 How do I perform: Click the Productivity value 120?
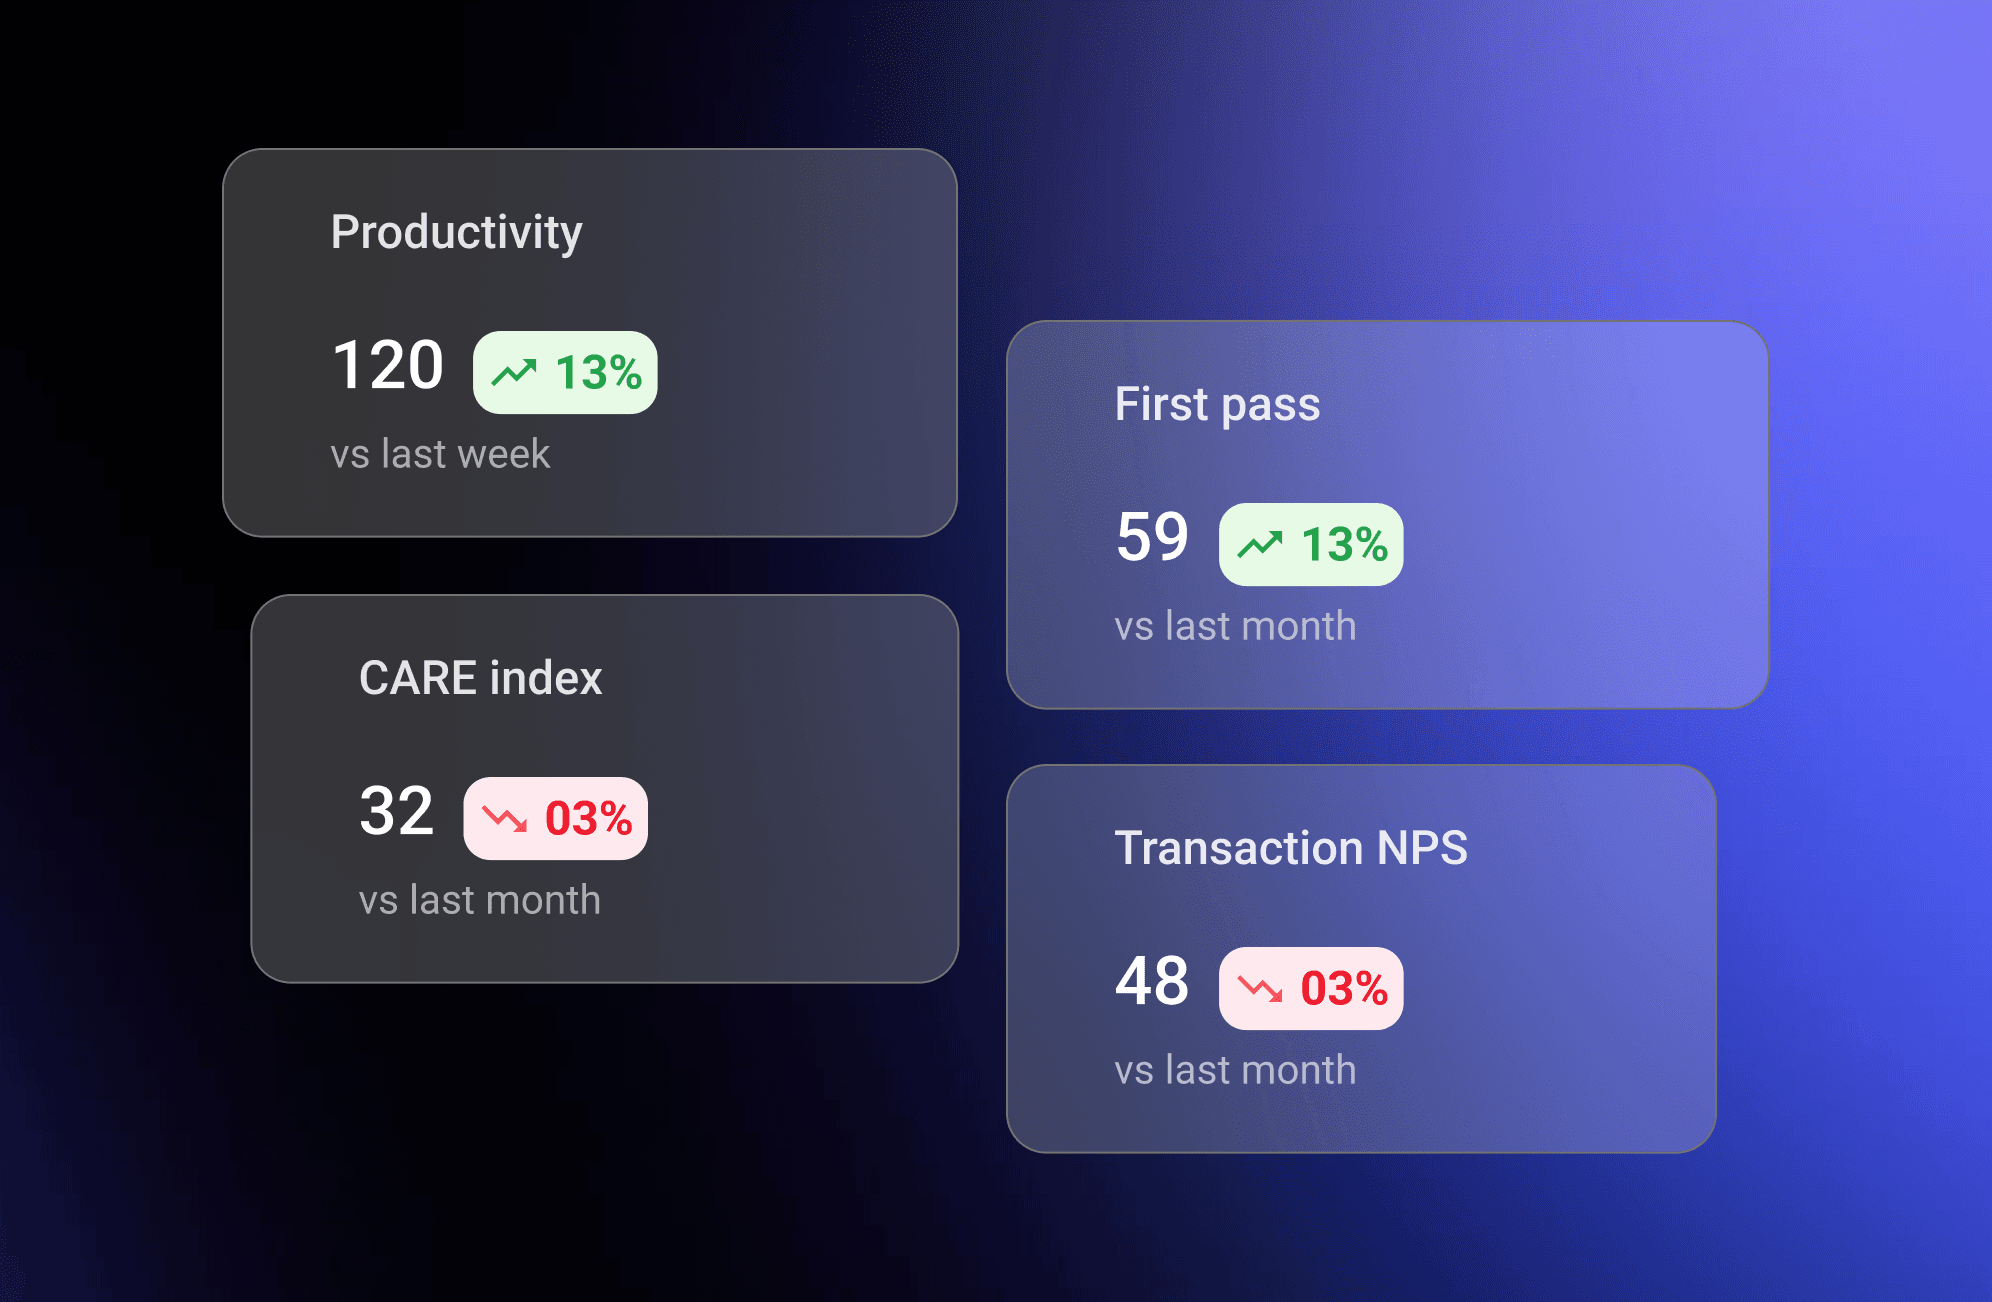tap(388, 365)
